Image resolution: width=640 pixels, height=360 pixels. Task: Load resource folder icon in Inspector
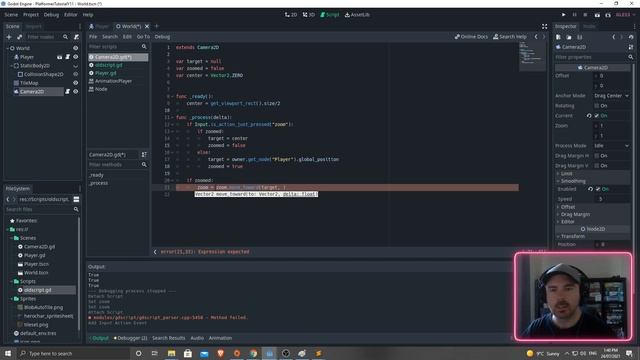(x=569, y=37)
